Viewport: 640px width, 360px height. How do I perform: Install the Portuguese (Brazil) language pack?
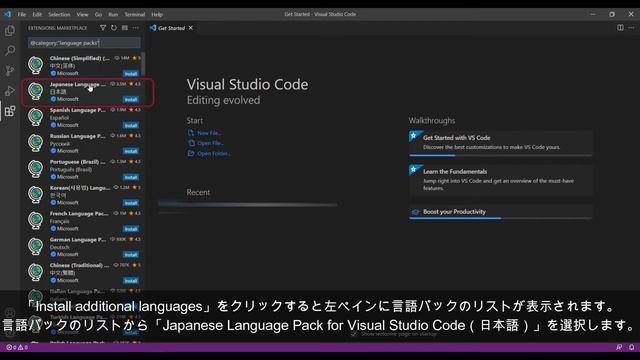pos(131,178)
